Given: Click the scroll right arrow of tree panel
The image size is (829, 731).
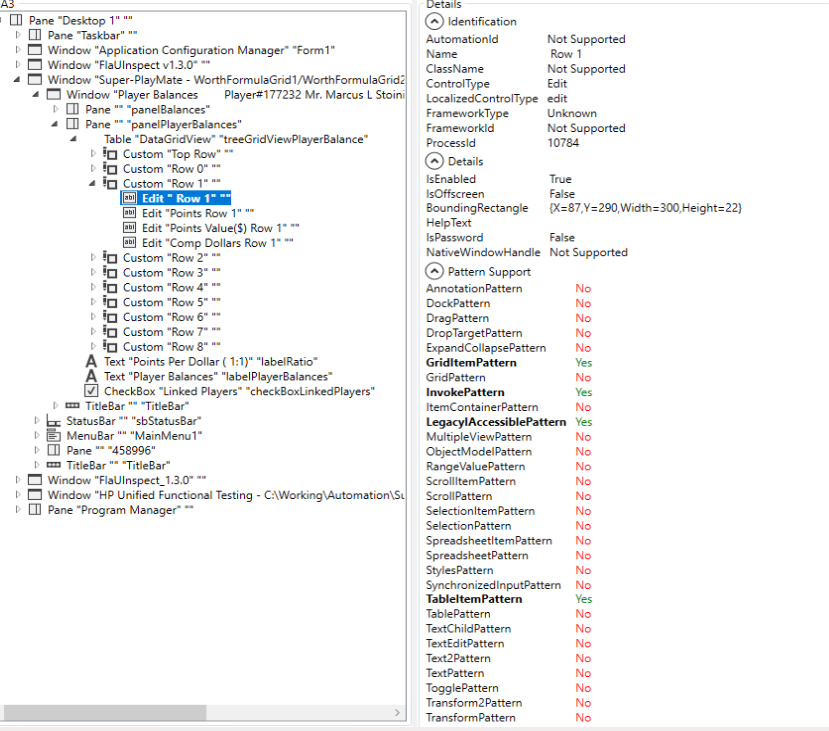Looking at the screenshot, I should (x=397, y=713).
